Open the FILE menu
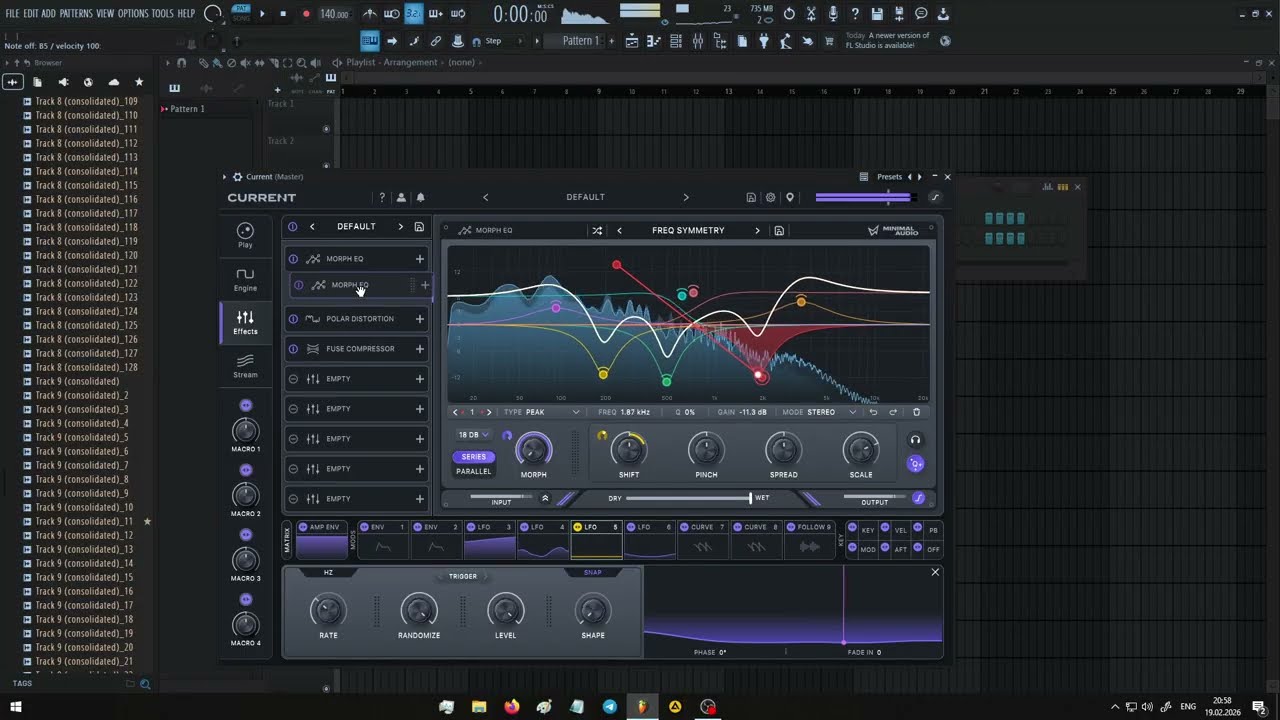This screenshot has height=720, width=1280. (x=12, y=14)
